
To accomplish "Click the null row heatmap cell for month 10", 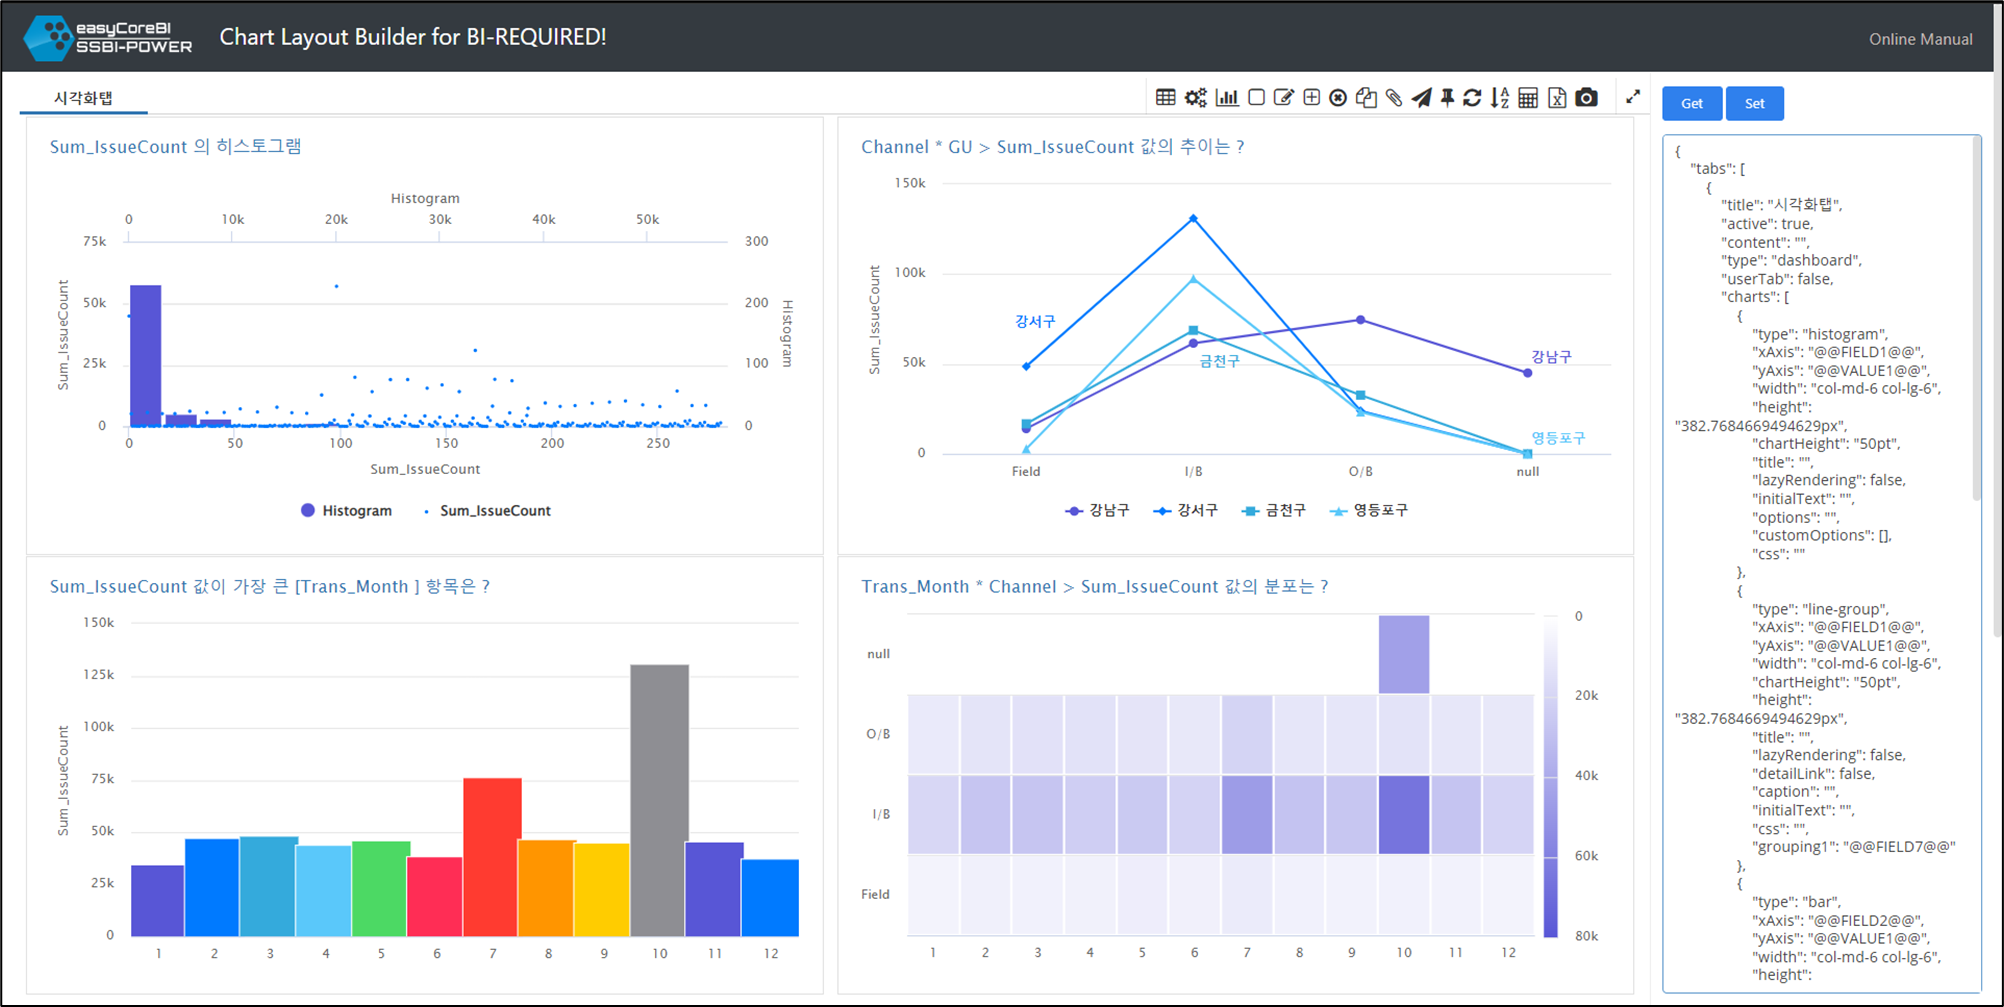I will 1403,654.
